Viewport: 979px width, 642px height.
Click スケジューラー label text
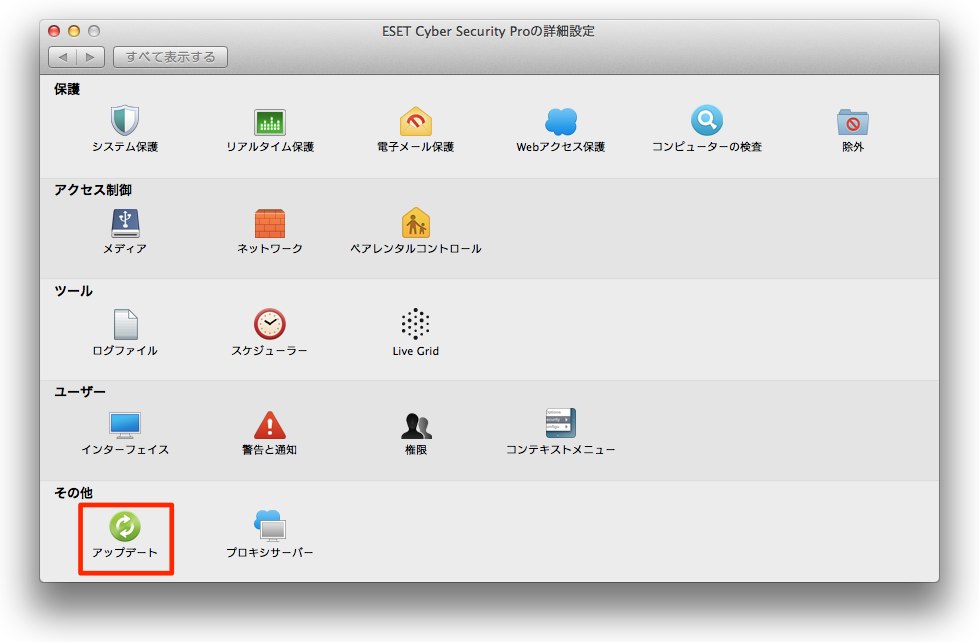point(270,350)
